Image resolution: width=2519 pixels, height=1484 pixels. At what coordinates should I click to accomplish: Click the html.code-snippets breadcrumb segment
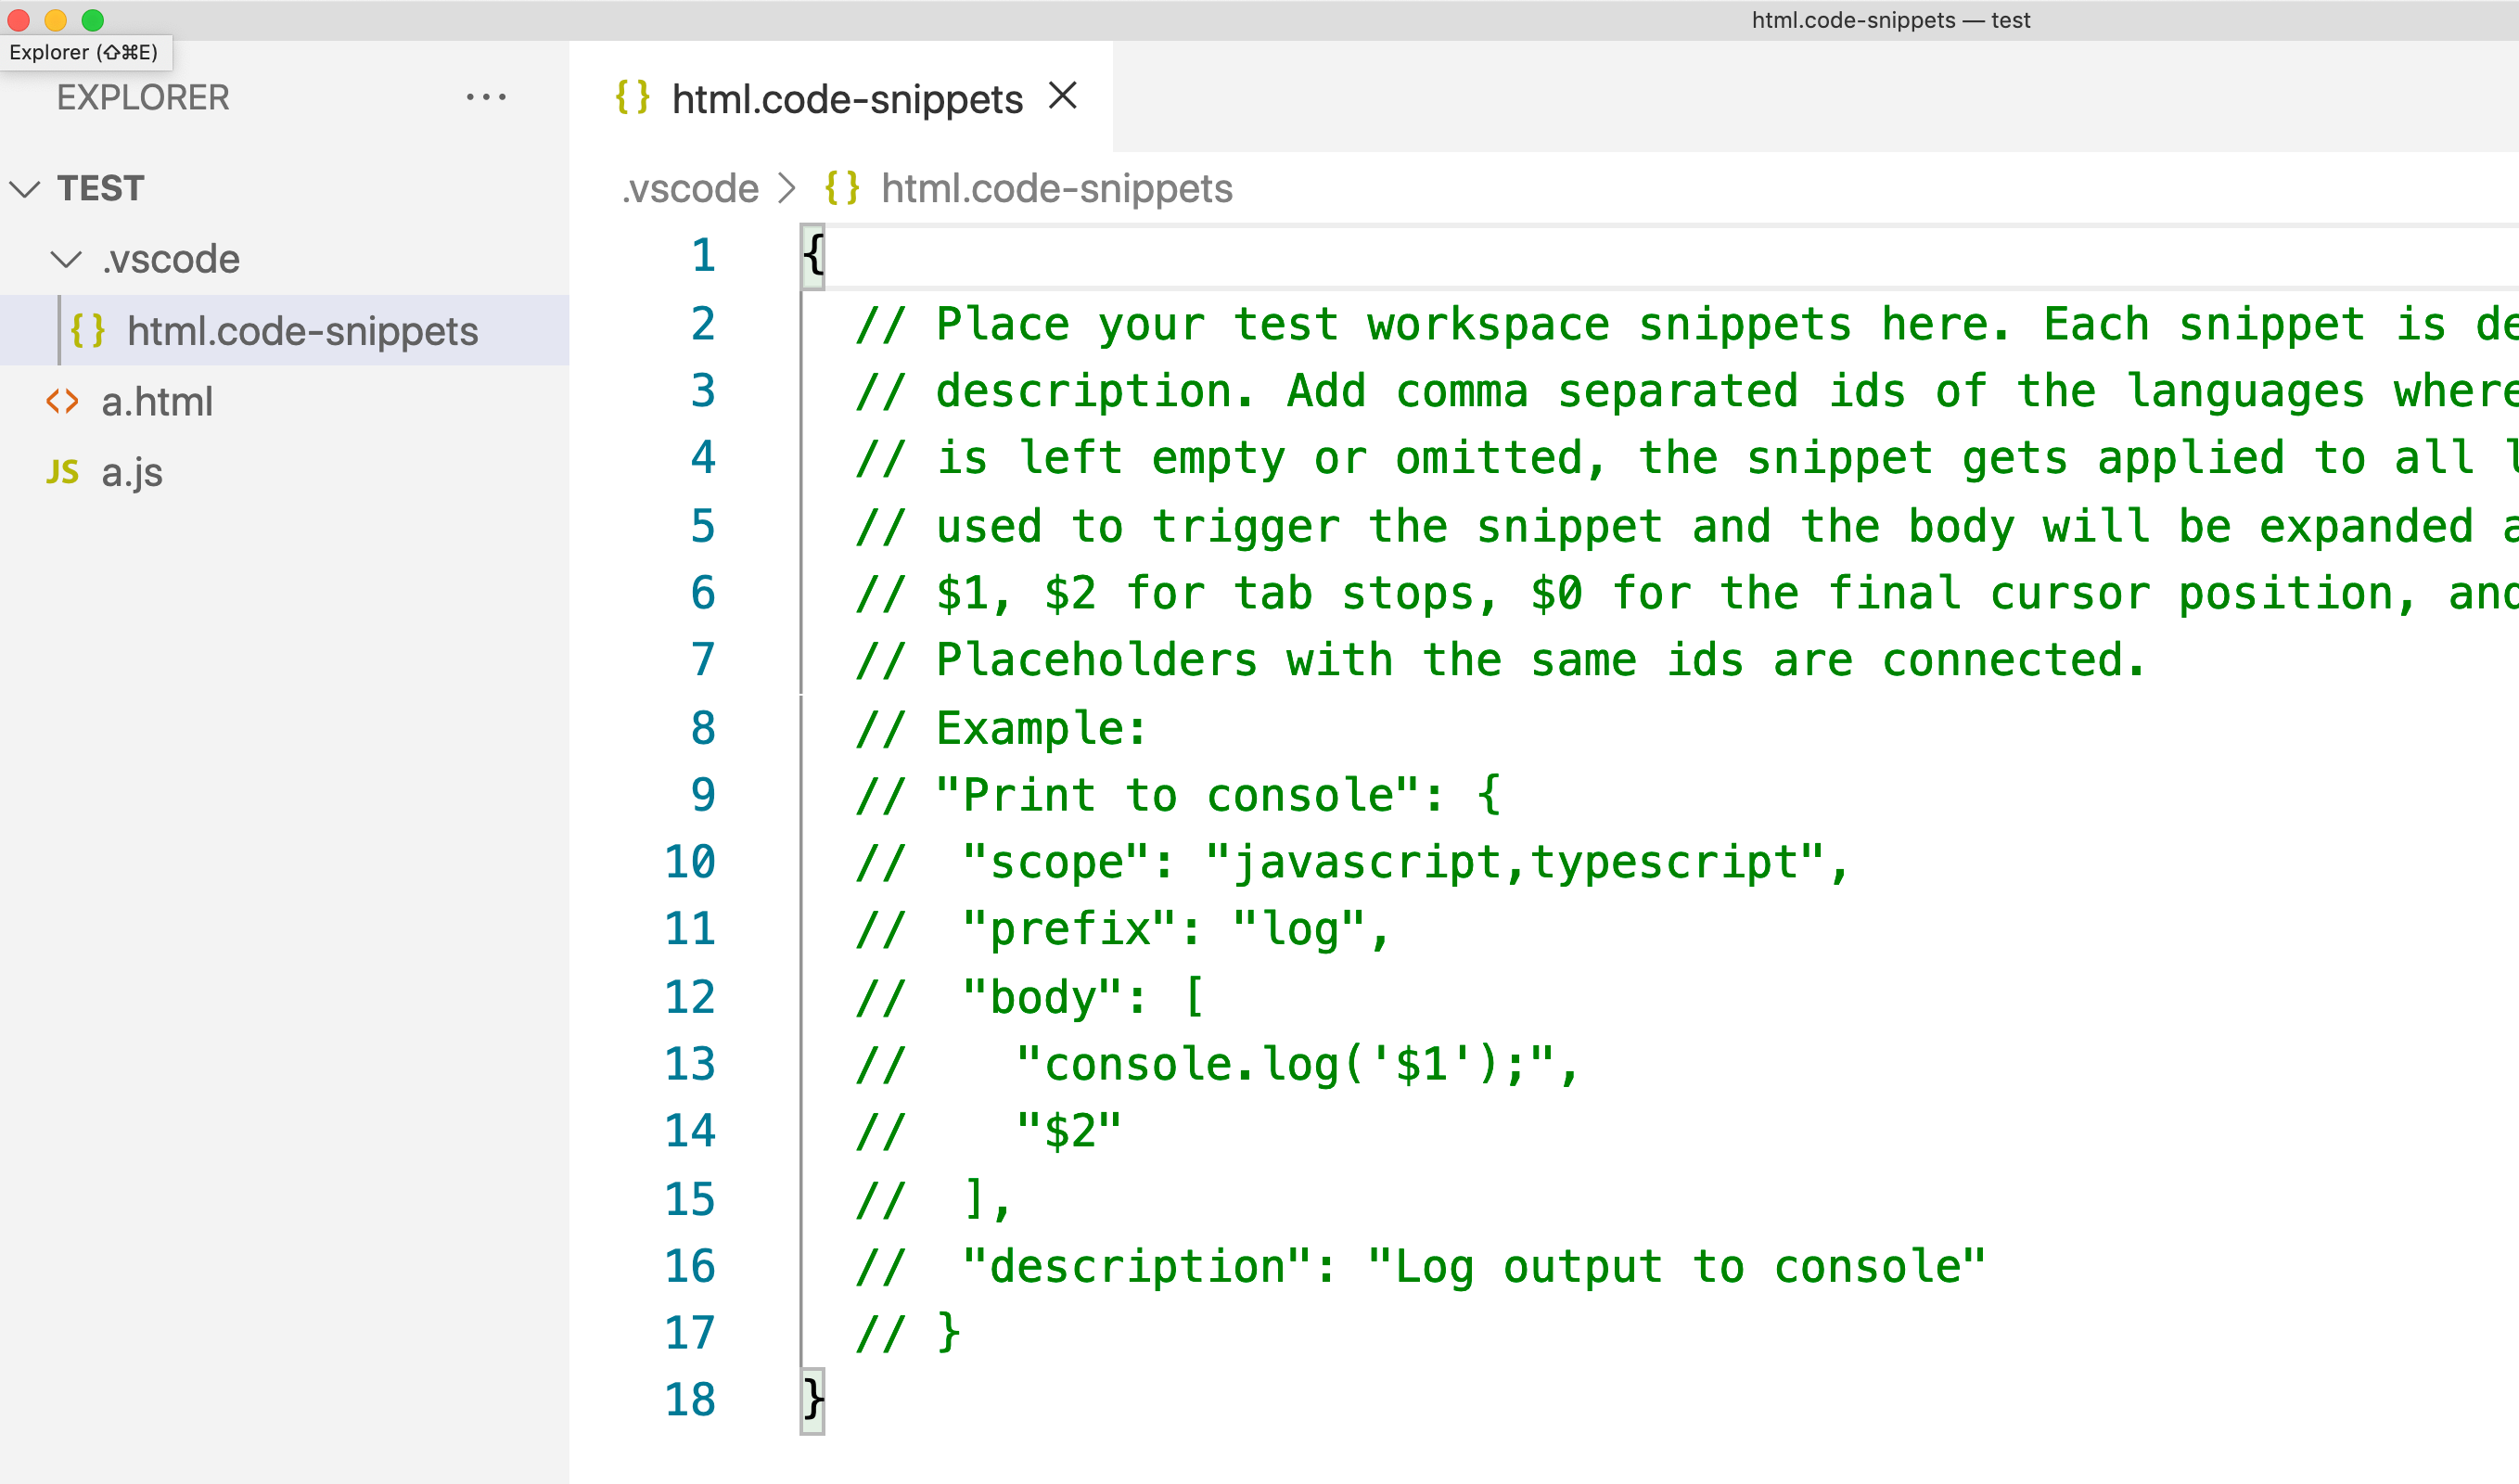(1056, 188)
